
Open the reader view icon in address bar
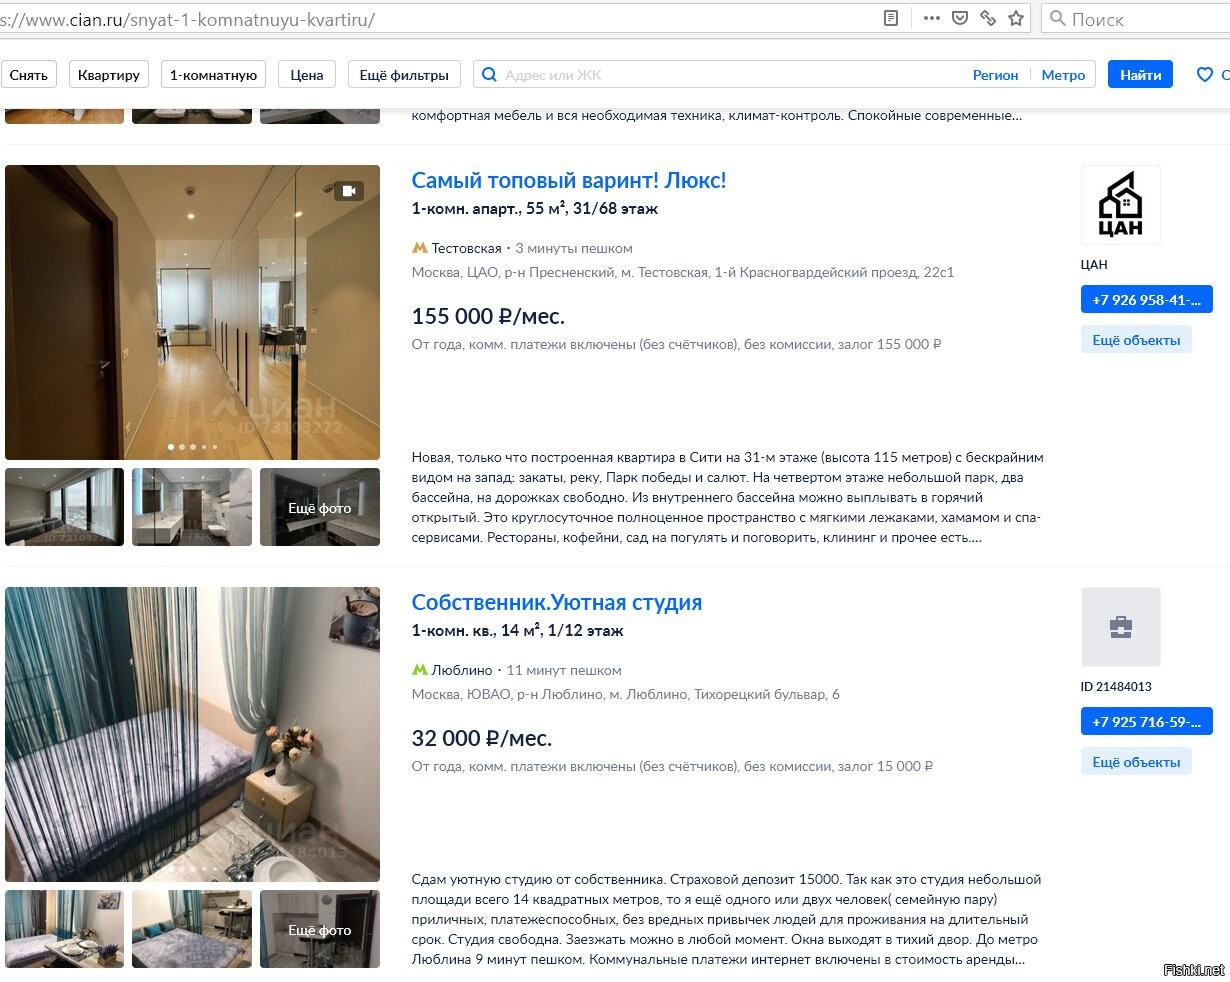point(891,18)
